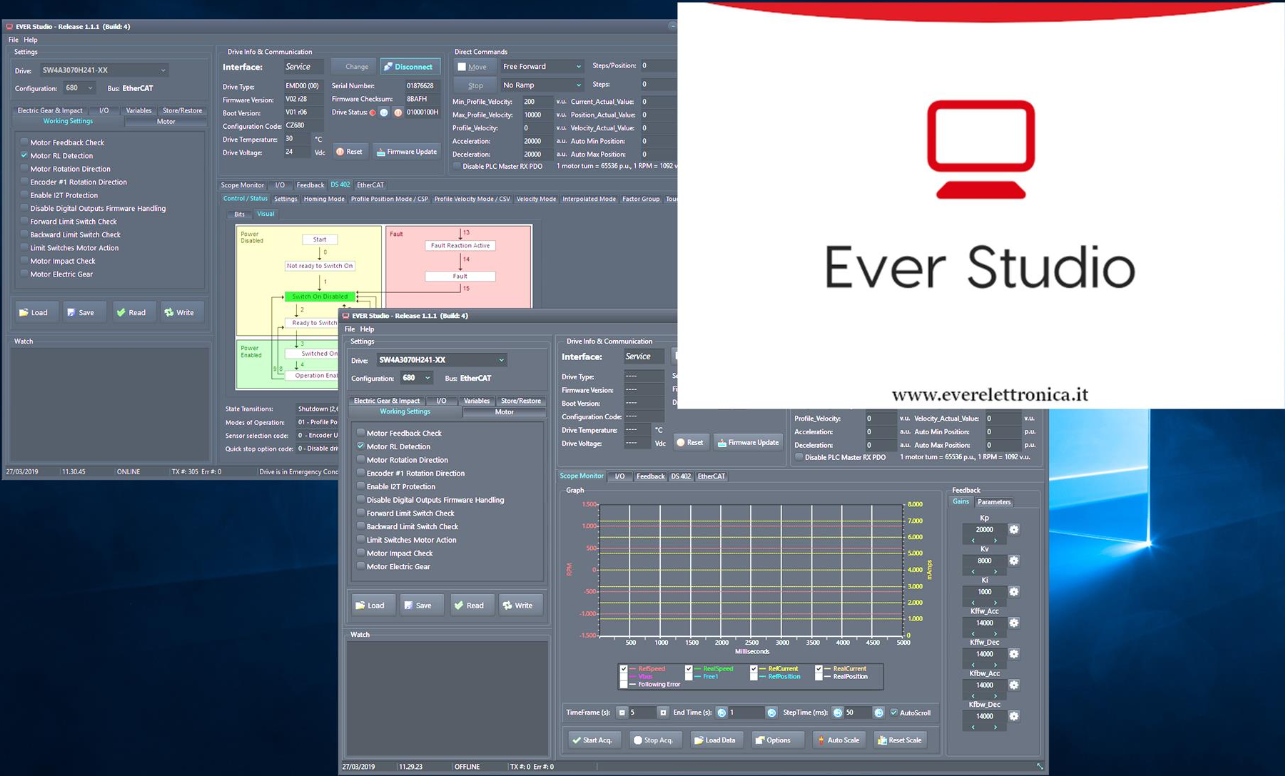Screen dimensions: 1285x776
Task: Select Motor tab in the offline window
Action: (504, 412)
